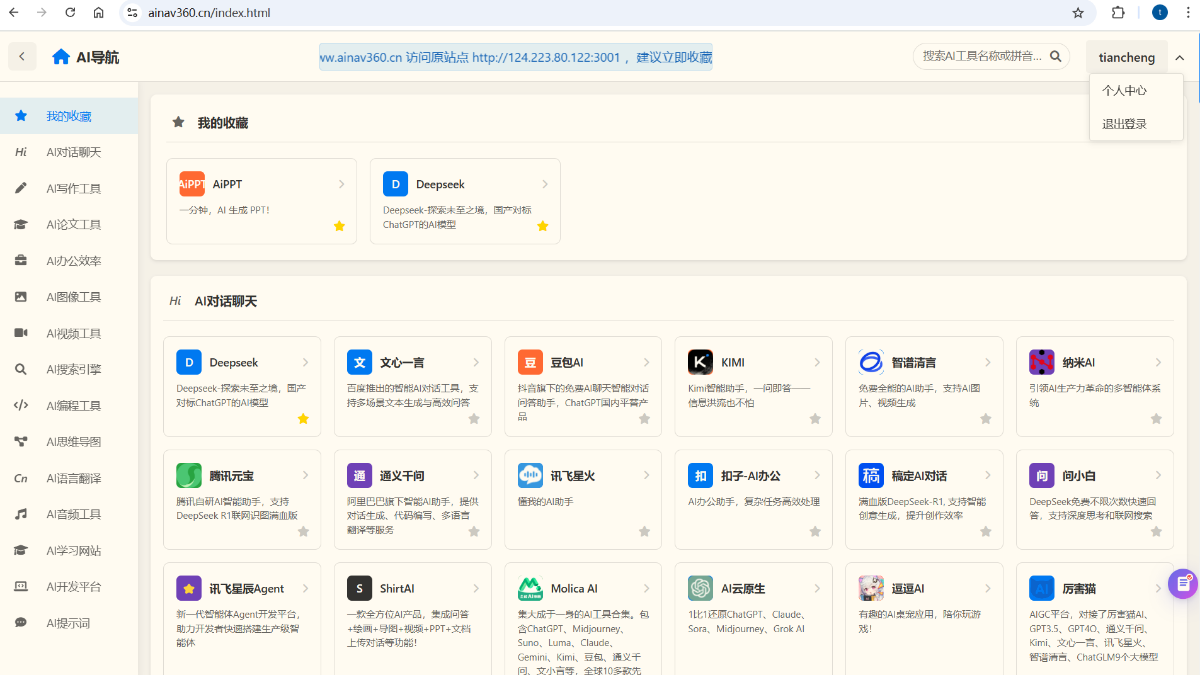Click the 通义千问 card icon

click(x=360, y=475)
